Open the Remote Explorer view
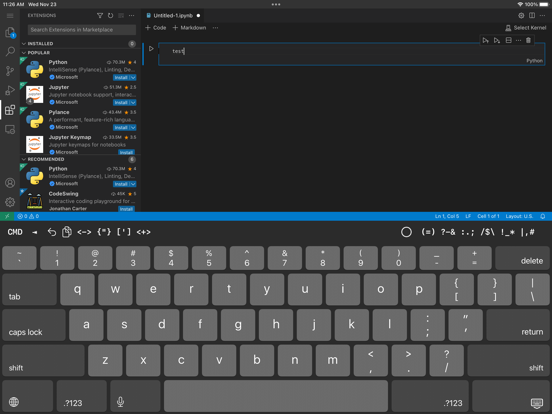The height and width of the screenshot is (414, 552). [10, 129]
